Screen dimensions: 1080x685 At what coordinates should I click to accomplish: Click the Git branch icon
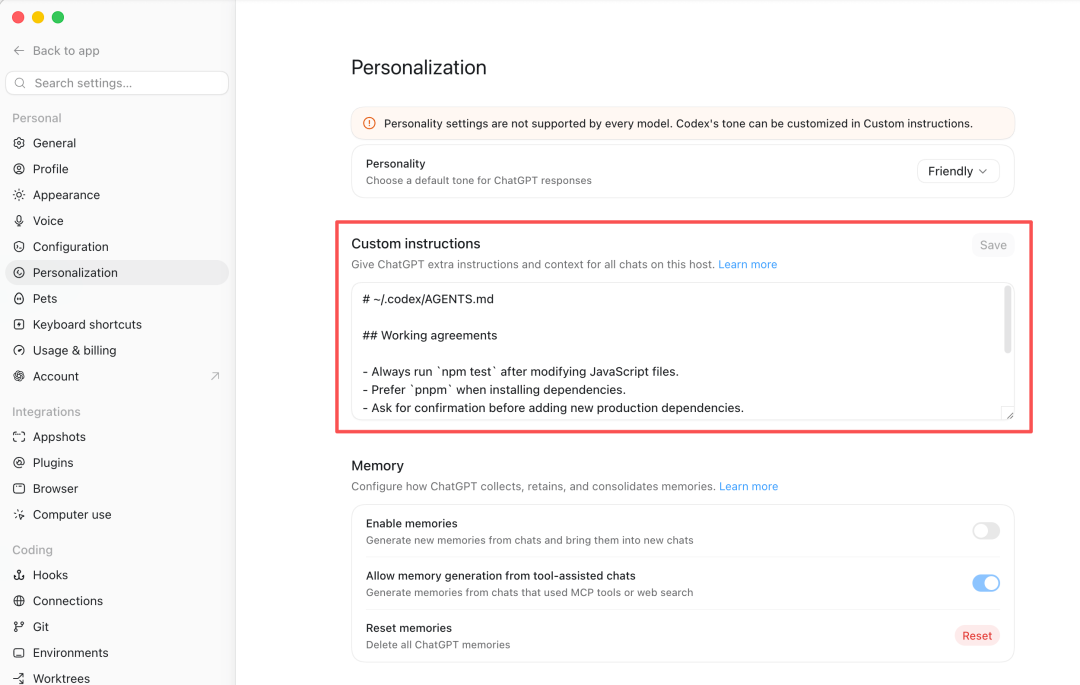coord(19,626)
